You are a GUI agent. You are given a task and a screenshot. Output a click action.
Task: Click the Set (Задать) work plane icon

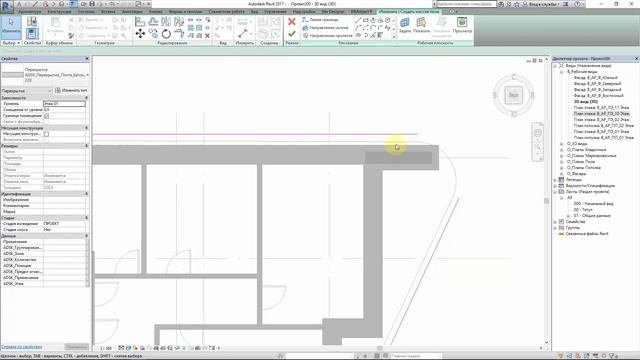405,25
